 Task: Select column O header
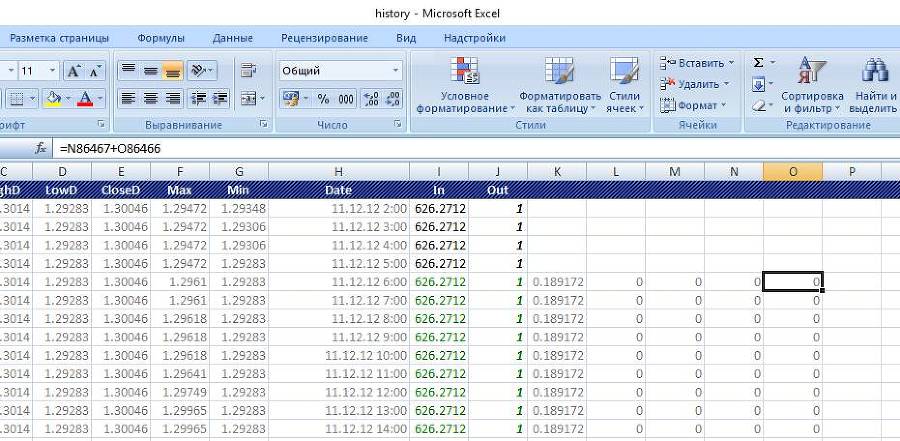pos(793,172)
